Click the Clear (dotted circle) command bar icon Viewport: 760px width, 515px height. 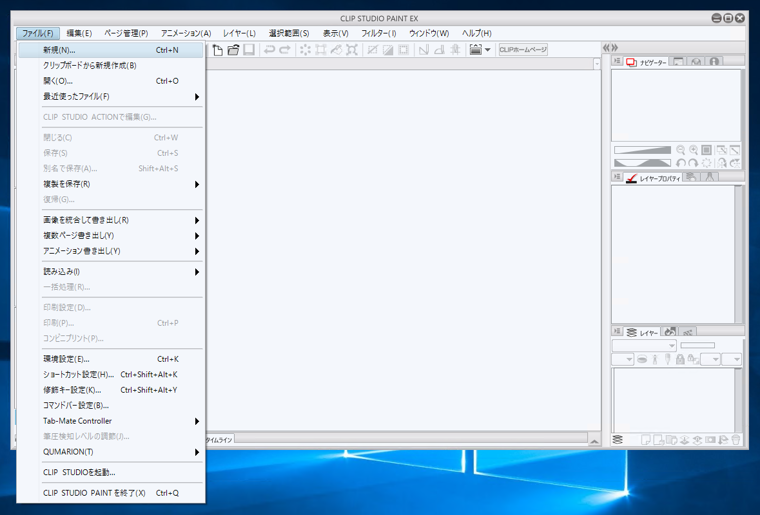pos(305,49)
